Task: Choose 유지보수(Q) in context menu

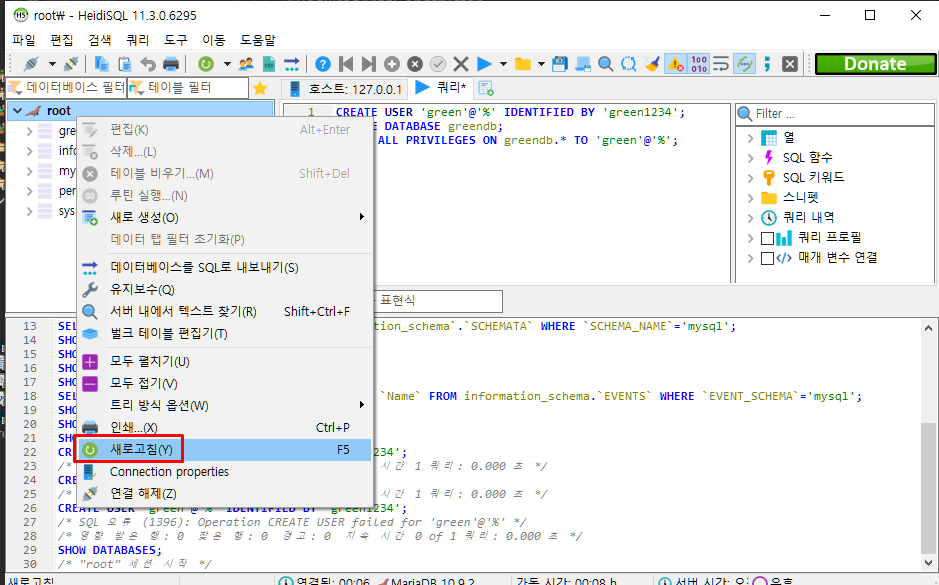Action: (225, 289)
